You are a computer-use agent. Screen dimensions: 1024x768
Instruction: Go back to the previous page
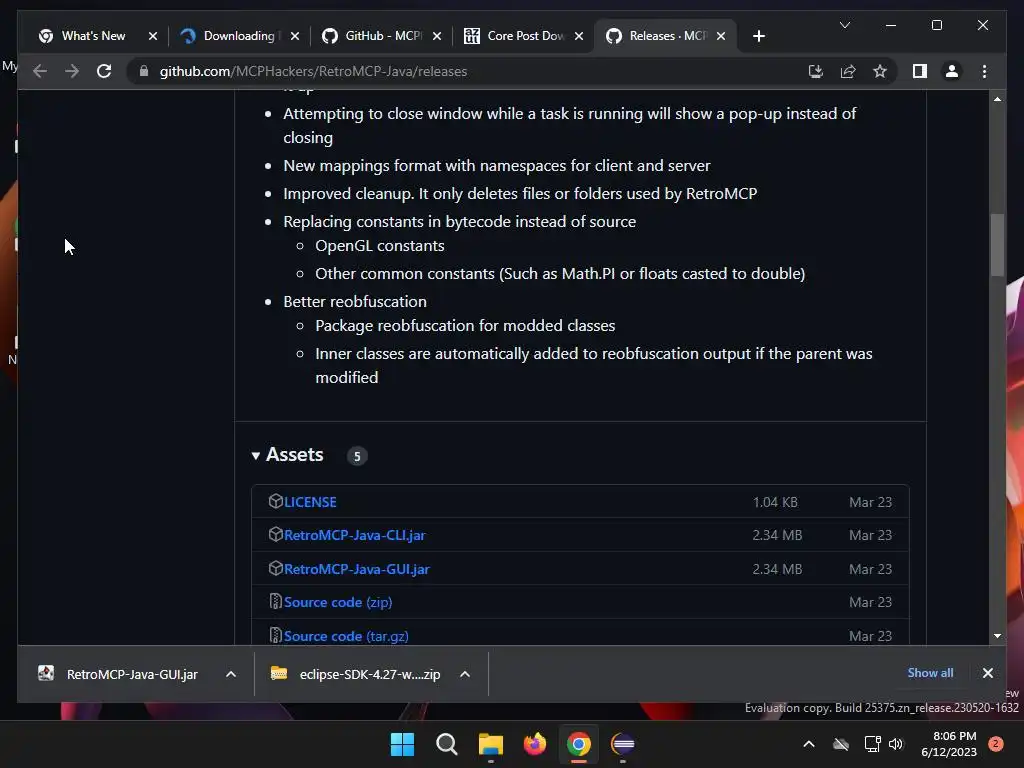pos(40,71)
